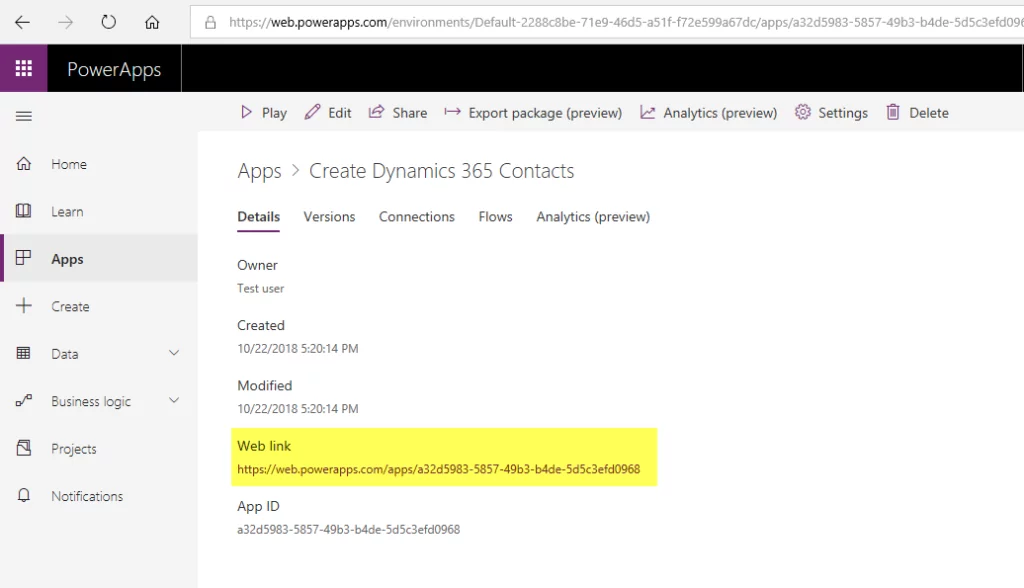Click the 'Web link' heading

pos(264,446)
